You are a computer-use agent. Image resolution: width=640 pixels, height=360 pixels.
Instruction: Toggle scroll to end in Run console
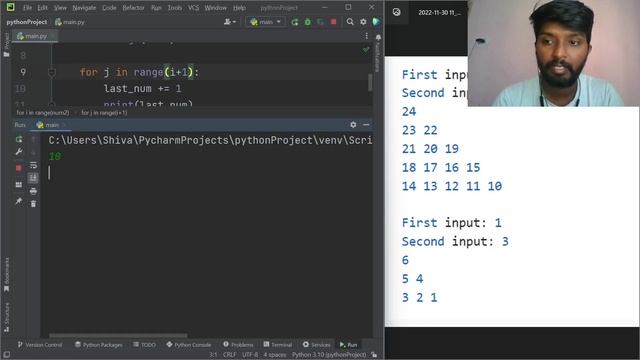pyautogui.click(x=33, y=178)
